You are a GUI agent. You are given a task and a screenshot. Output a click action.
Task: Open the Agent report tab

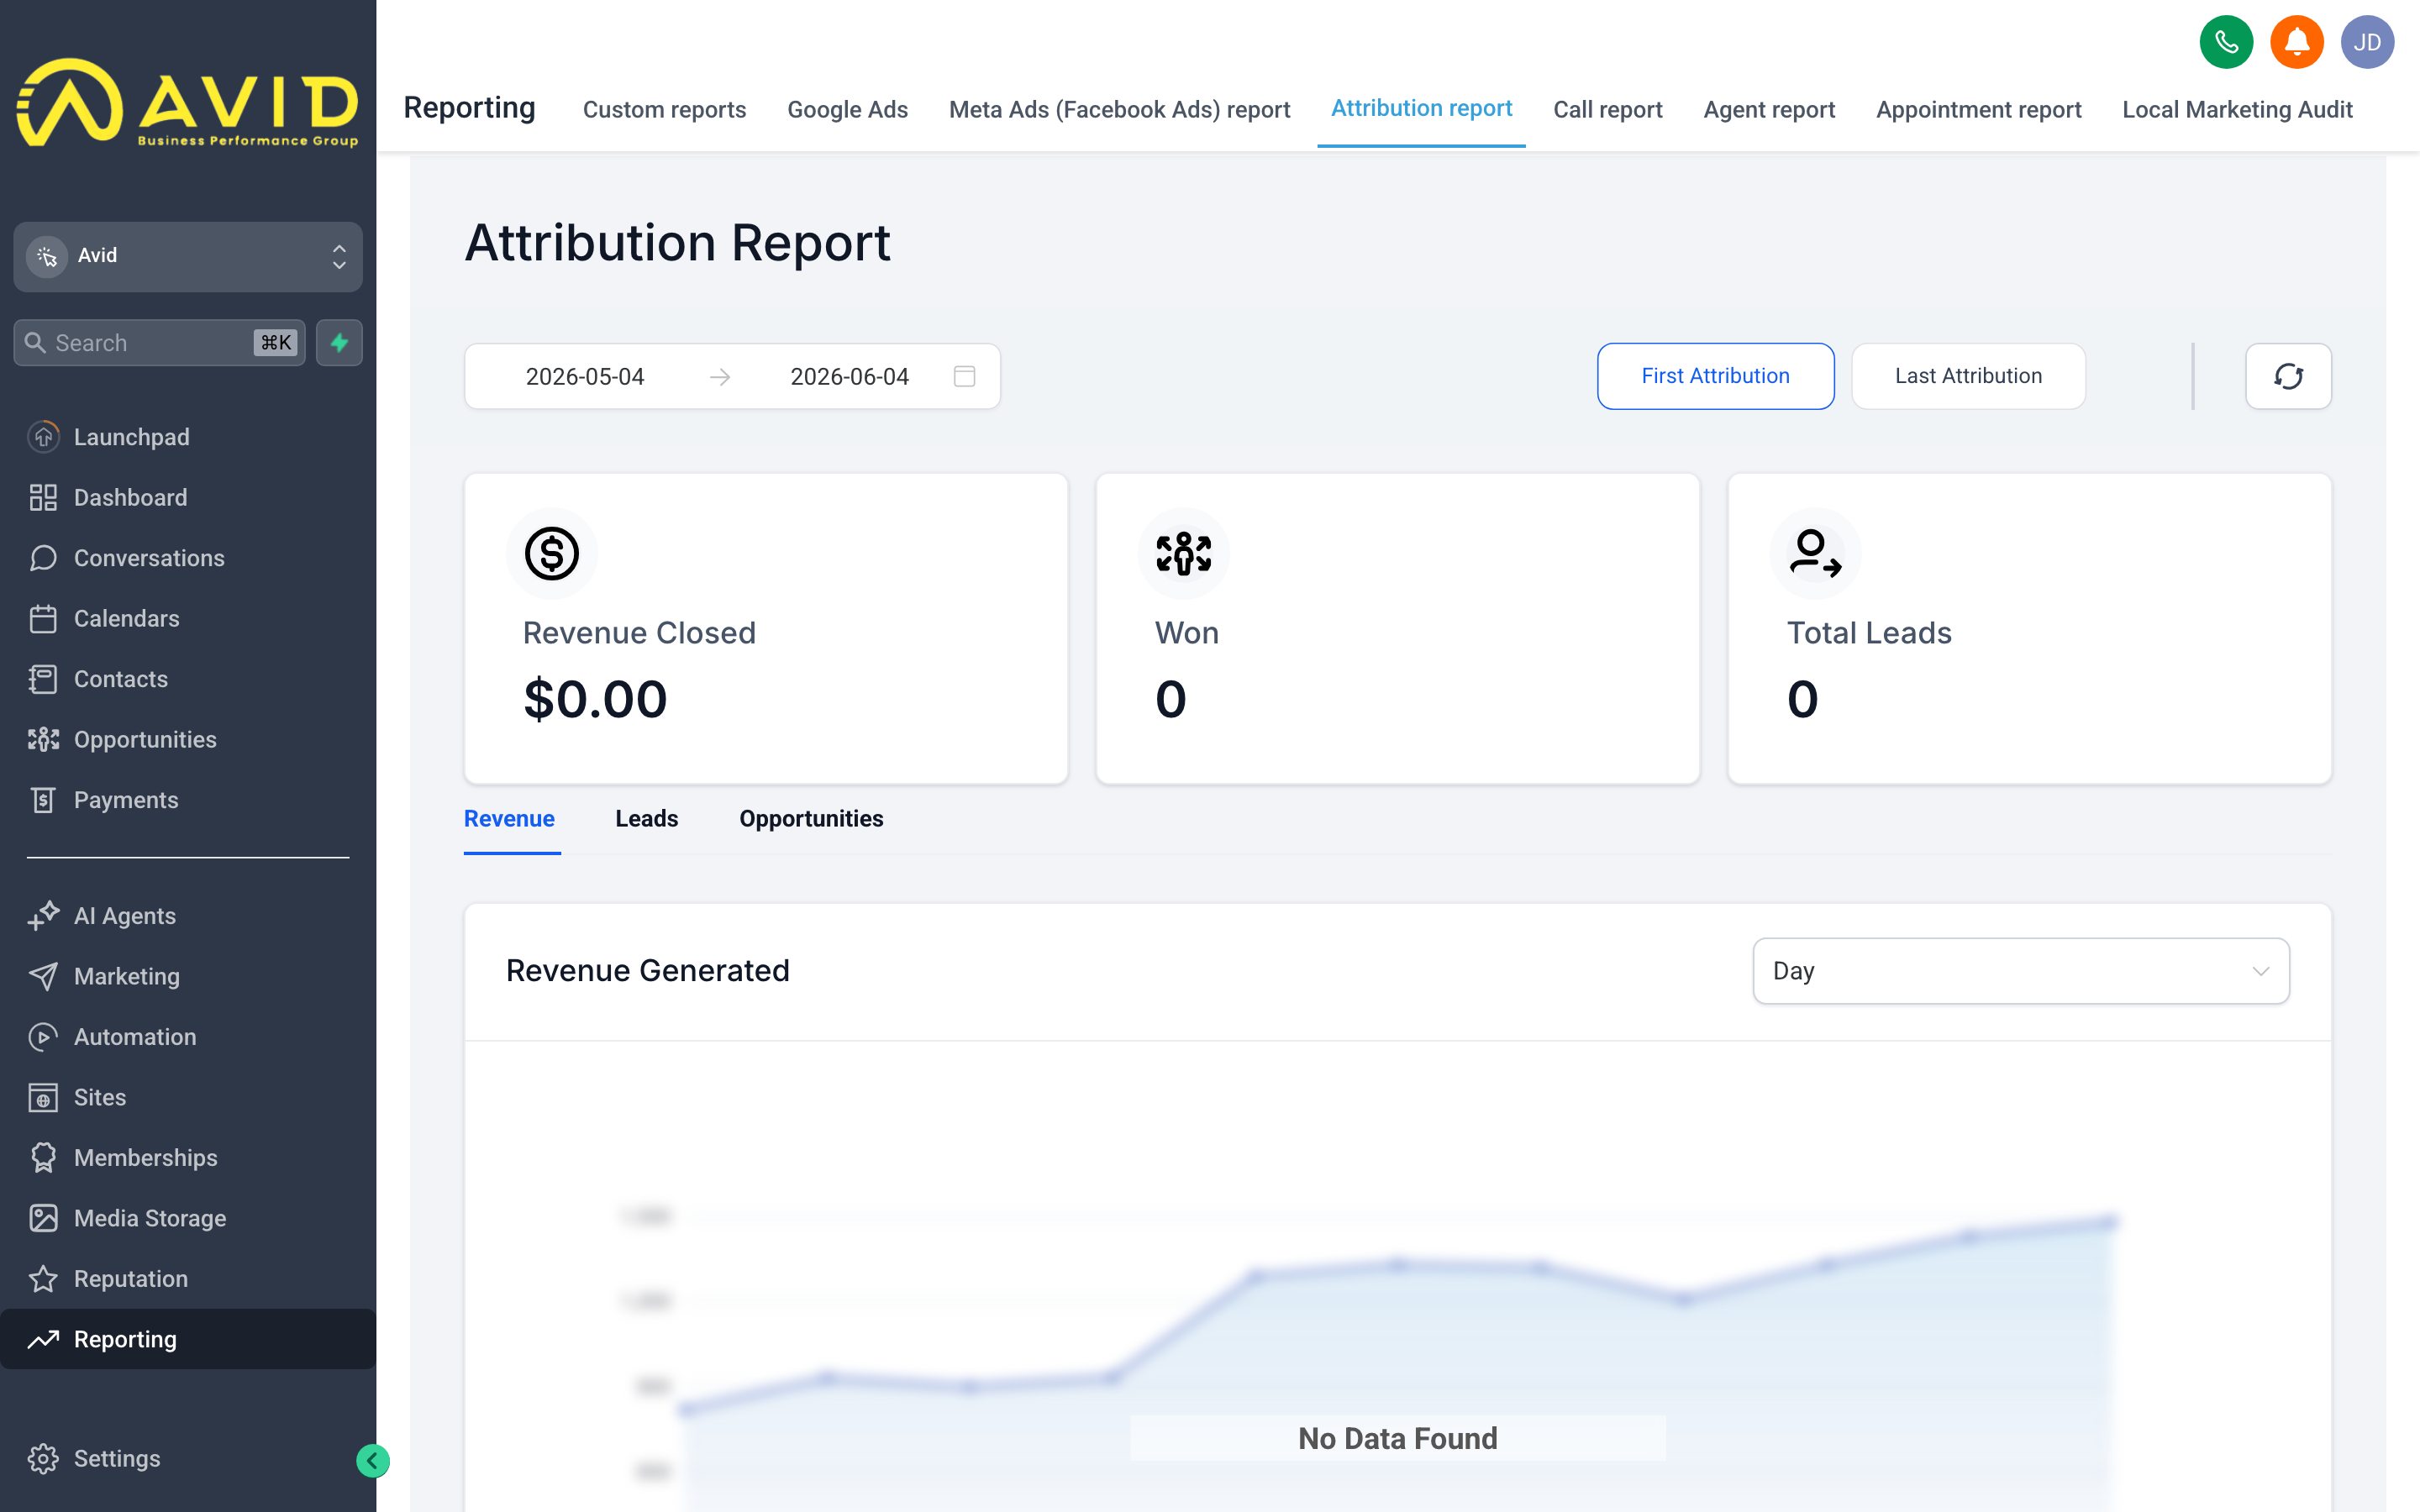pos(1768,109)
